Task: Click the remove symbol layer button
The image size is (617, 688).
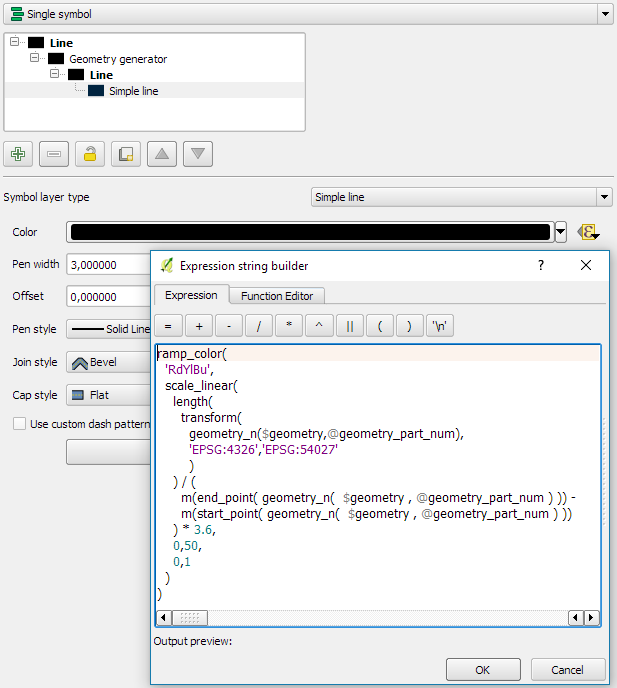Action: pos(54,154)
